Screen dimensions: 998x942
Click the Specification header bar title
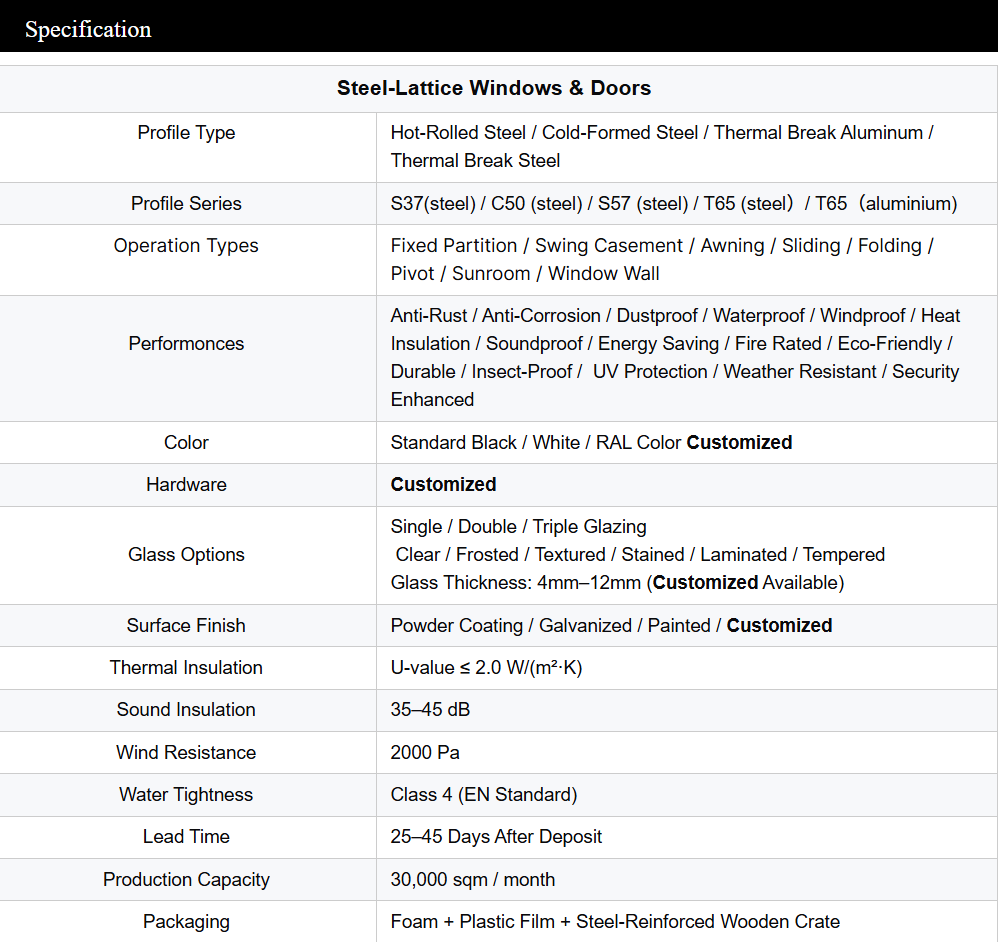point(88,30)
